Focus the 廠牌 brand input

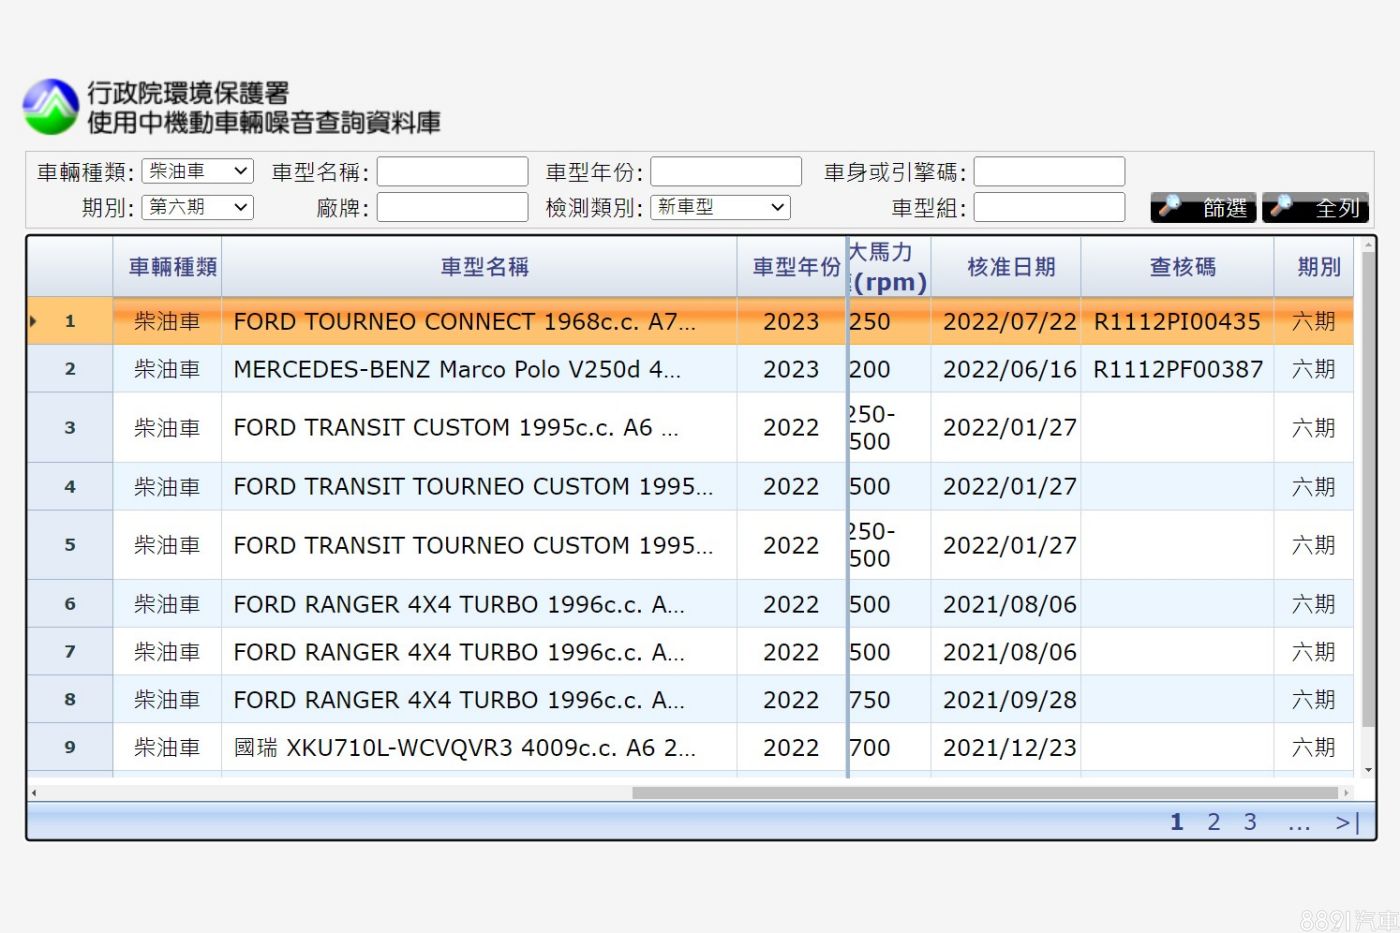(452, 207)
